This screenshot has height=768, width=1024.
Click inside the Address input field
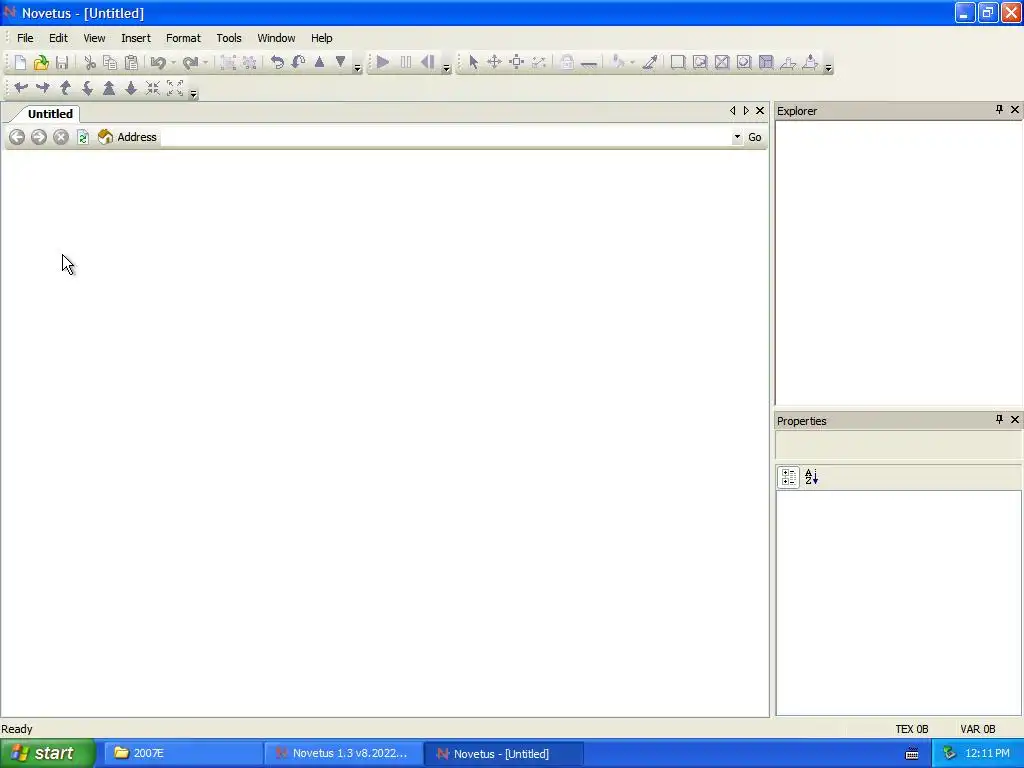(446, 137)
